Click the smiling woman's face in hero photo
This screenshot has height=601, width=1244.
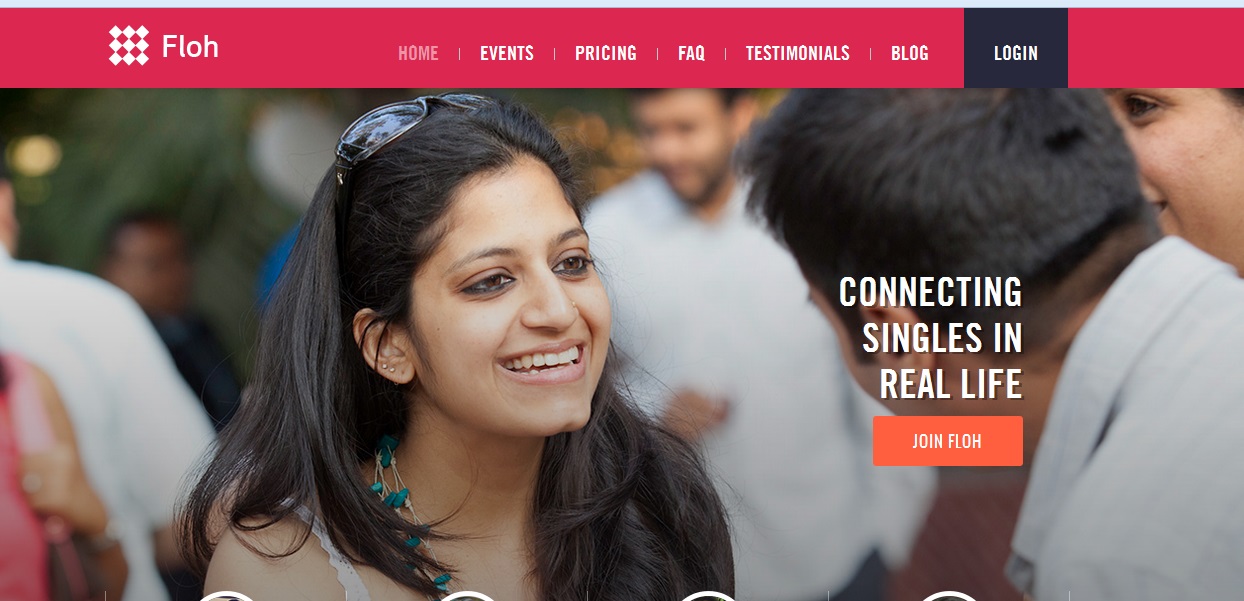click(x=510, y=300)
